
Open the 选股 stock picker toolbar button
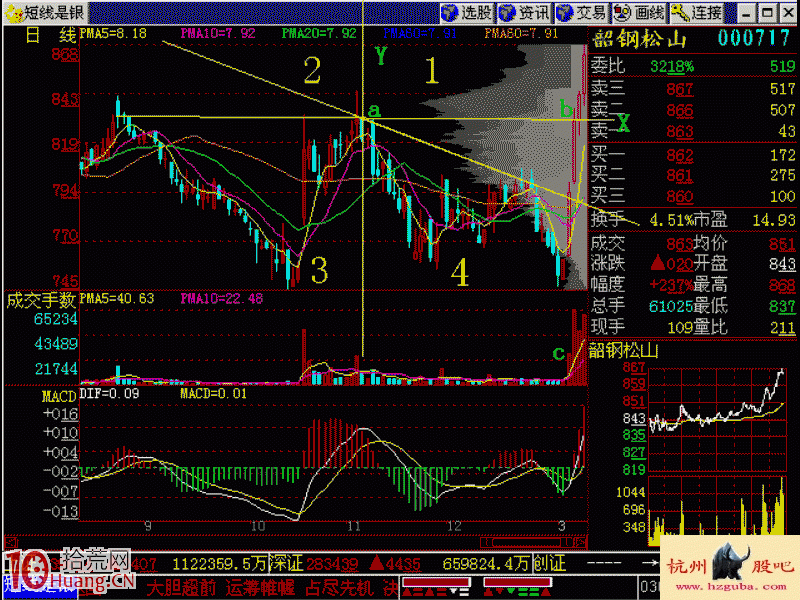pyautogui.click(x=468, y=12)
